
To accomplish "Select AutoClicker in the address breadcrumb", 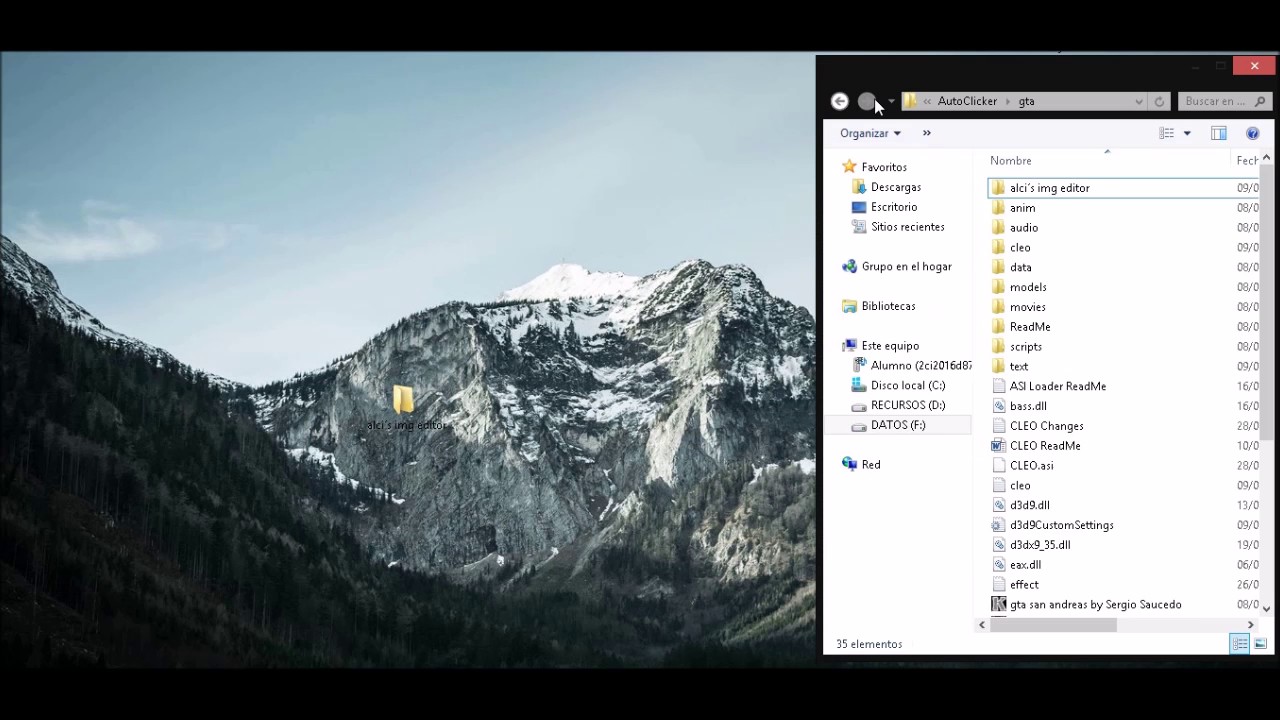I will [x=967, y=101].
